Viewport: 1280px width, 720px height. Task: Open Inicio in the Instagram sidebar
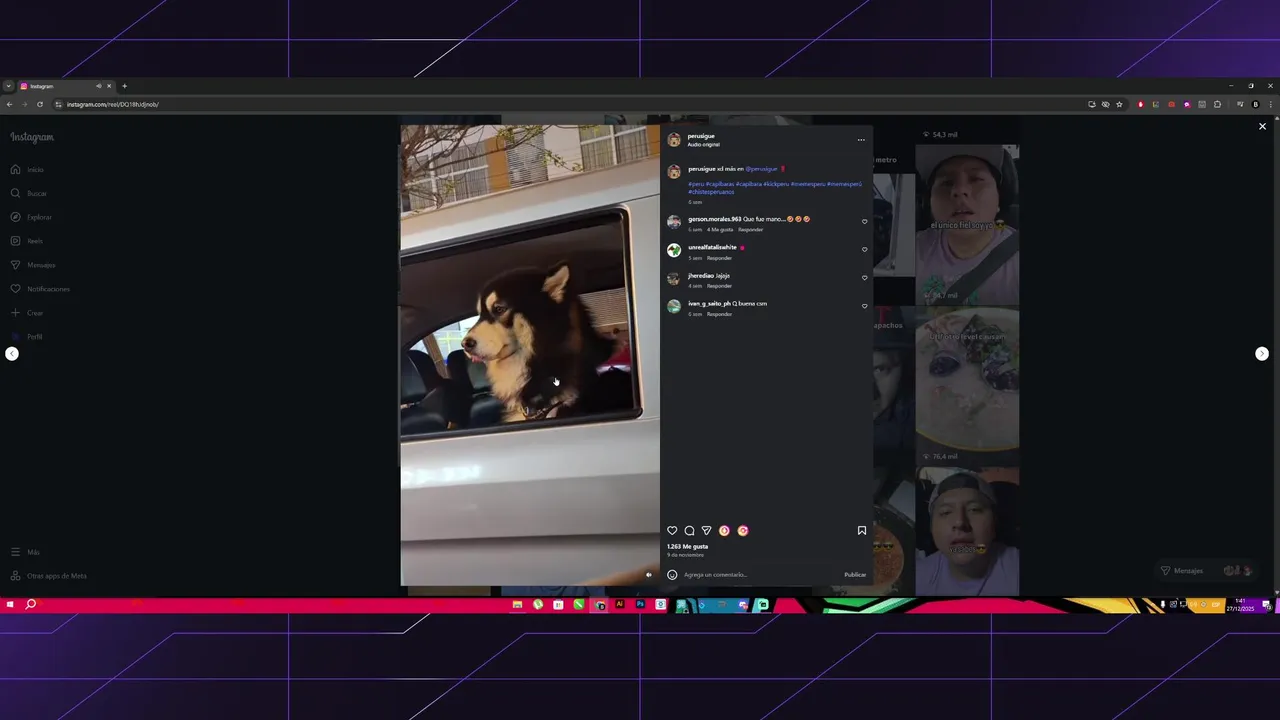coord(28,170)
